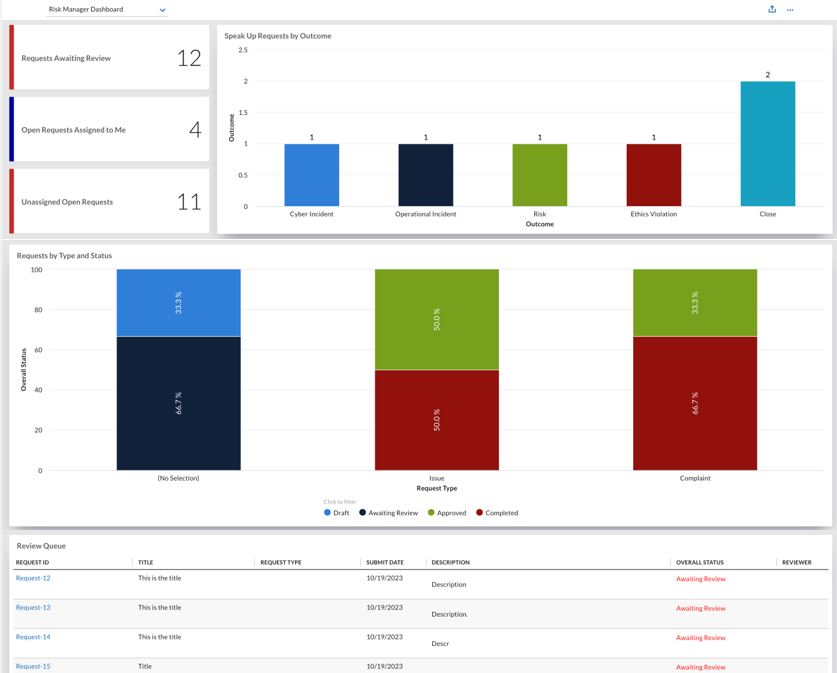The height and width of the screenshot is (673, 837).
Task: Click the Completed legend color dot
Action: click(x=479, y=512)
